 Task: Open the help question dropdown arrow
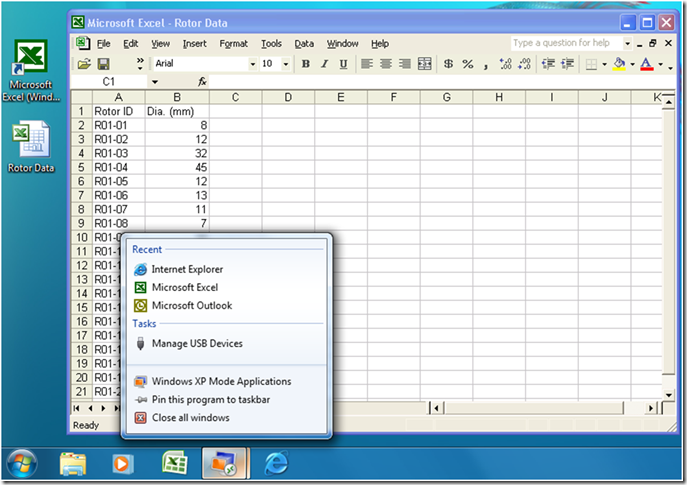[x=627, y=43]
